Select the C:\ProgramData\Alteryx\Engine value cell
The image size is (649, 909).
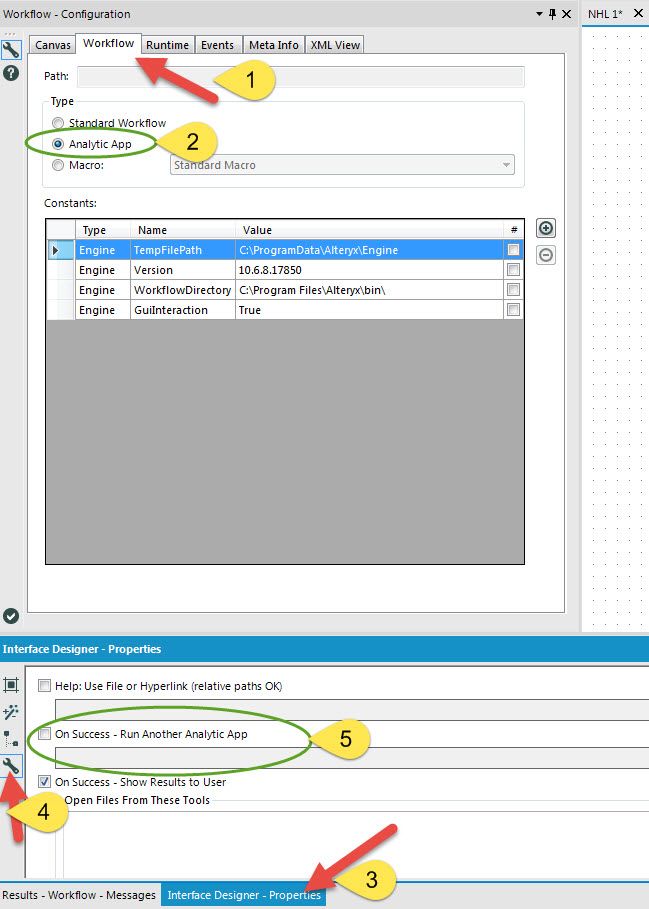coord(369,250)
